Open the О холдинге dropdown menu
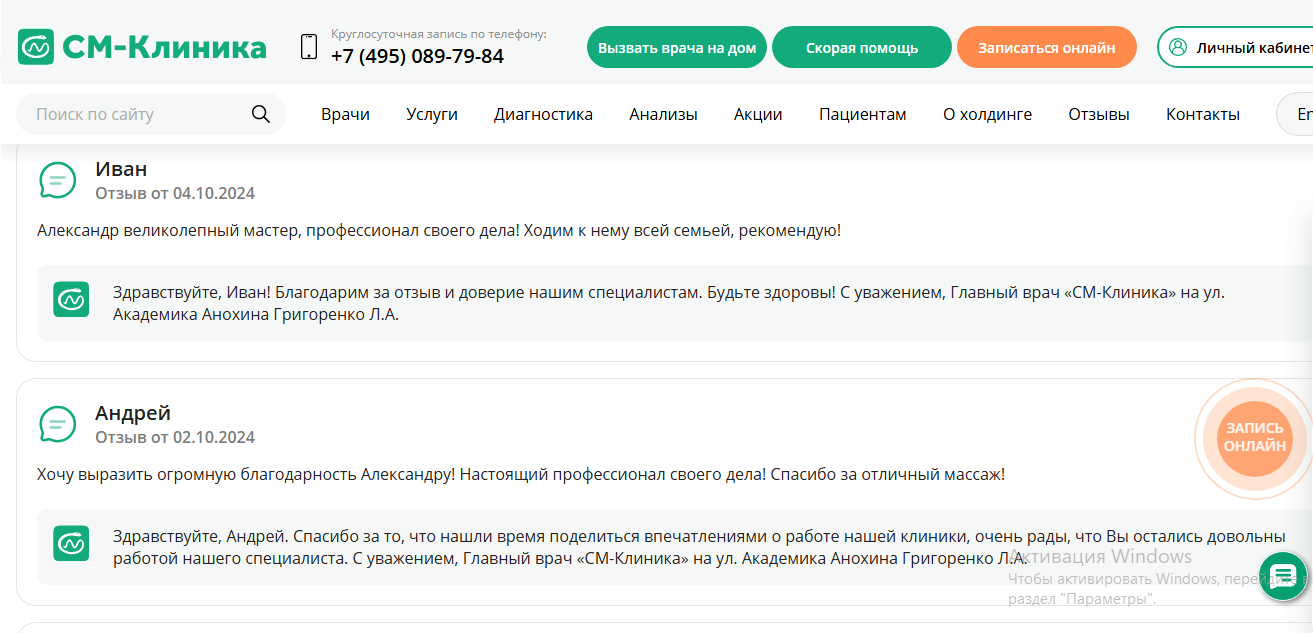1313x633 pixels. [987, 113]
